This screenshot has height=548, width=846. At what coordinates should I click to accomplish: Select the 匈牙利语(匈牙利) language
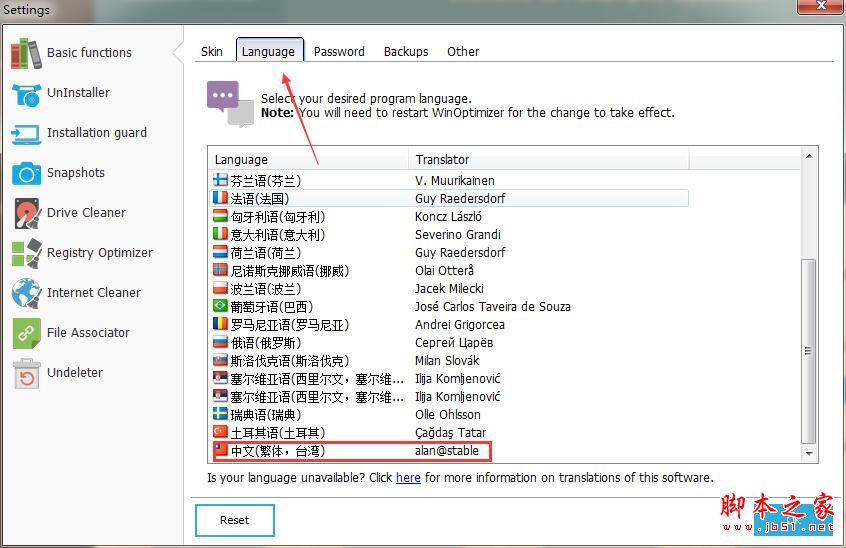(278, 217)
